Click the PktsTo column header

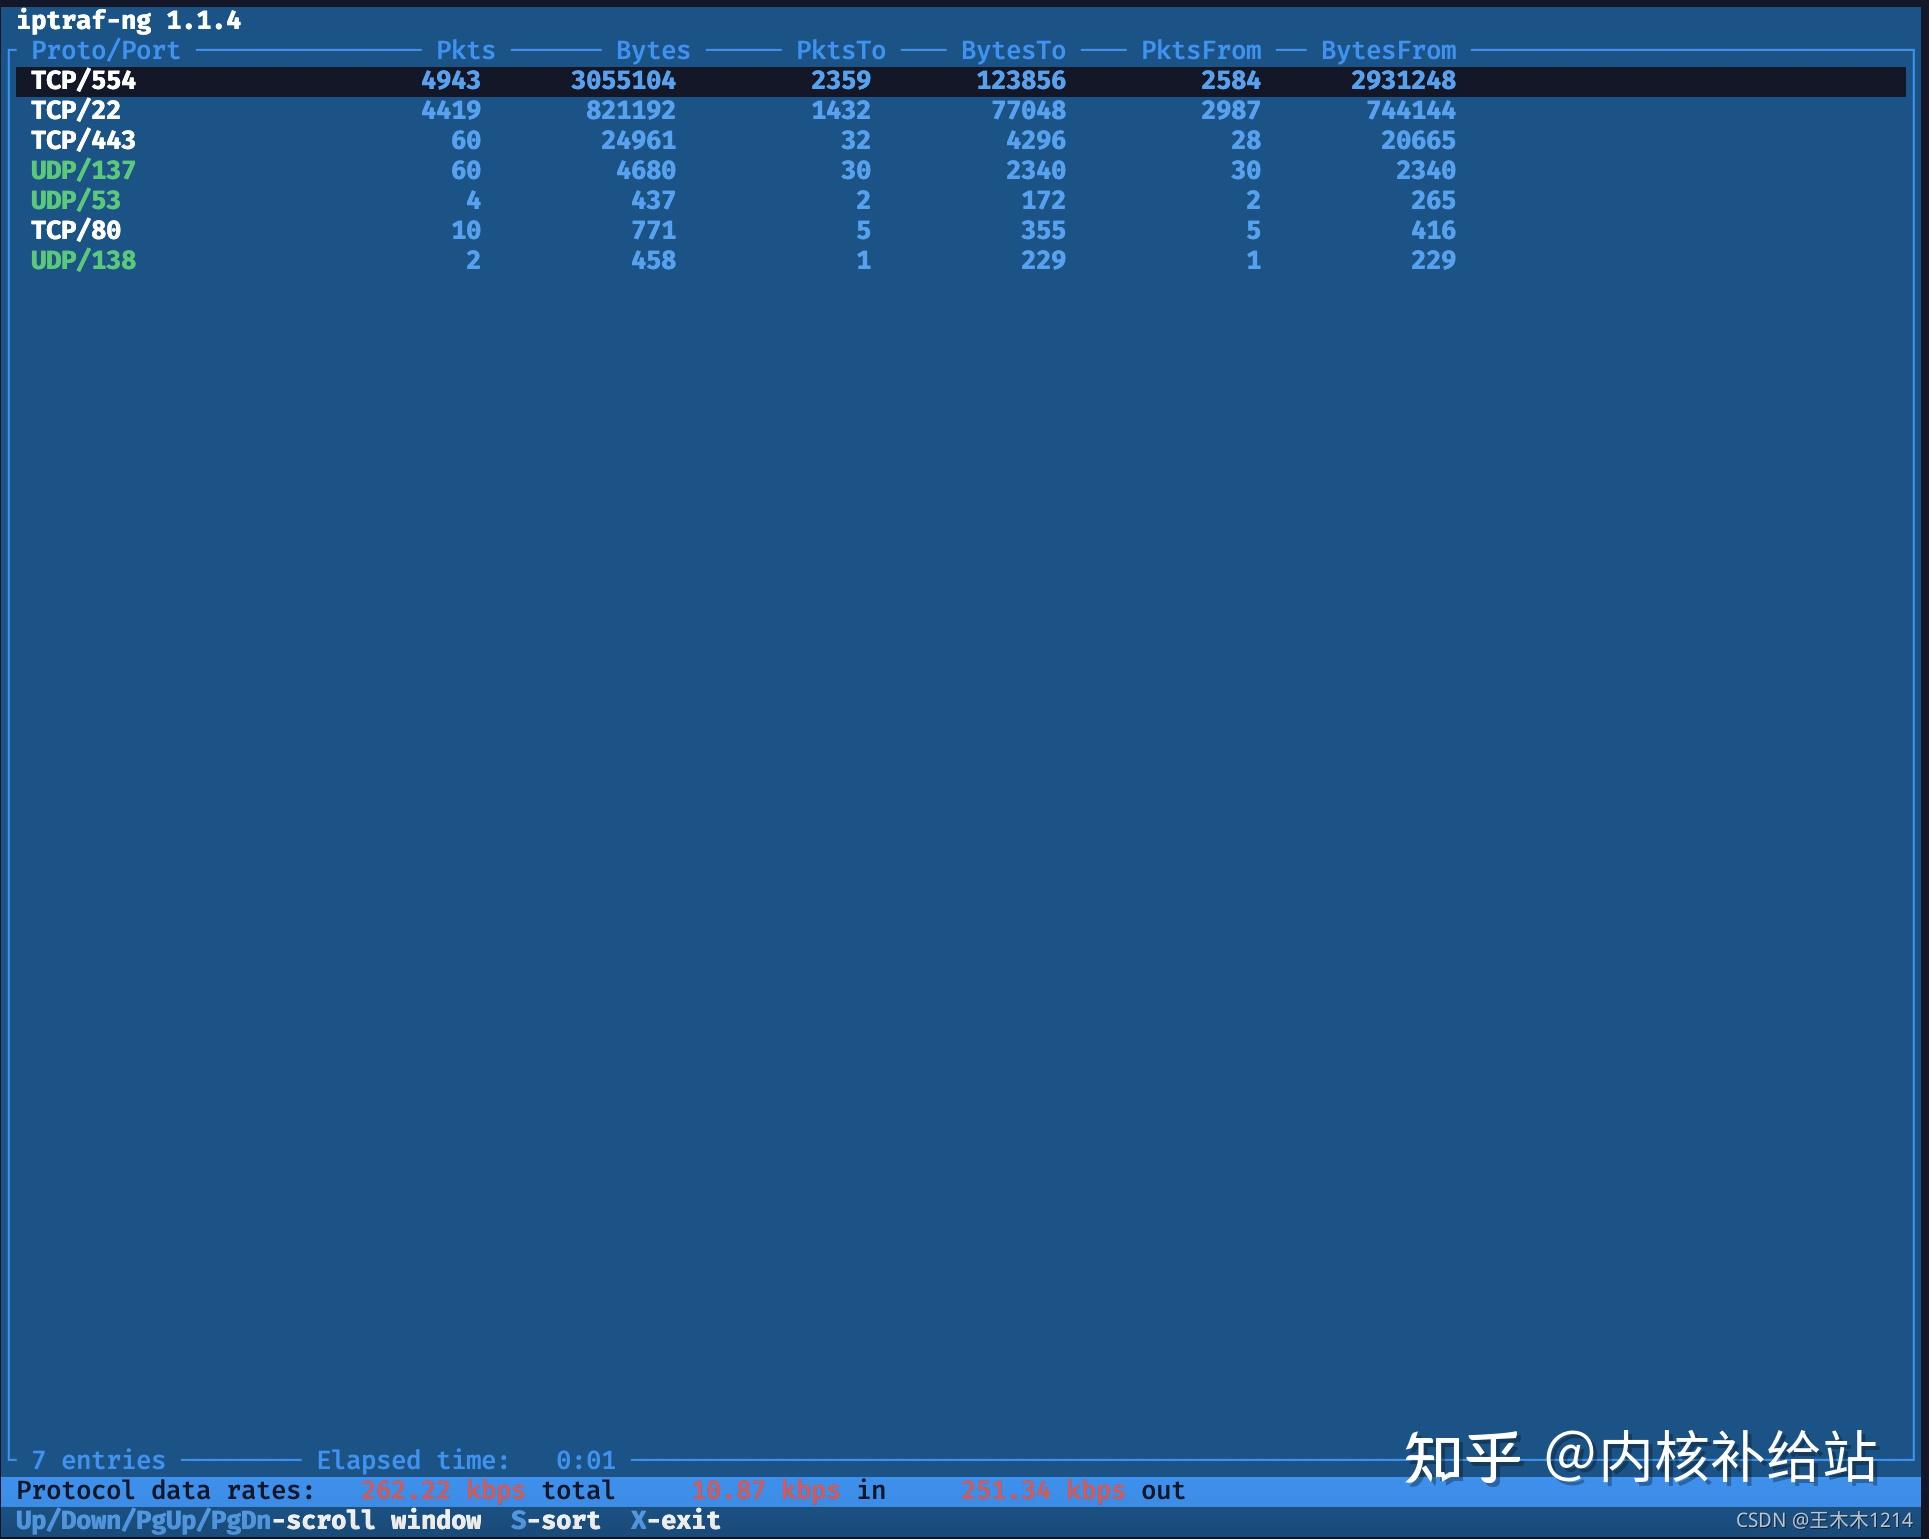841,51
